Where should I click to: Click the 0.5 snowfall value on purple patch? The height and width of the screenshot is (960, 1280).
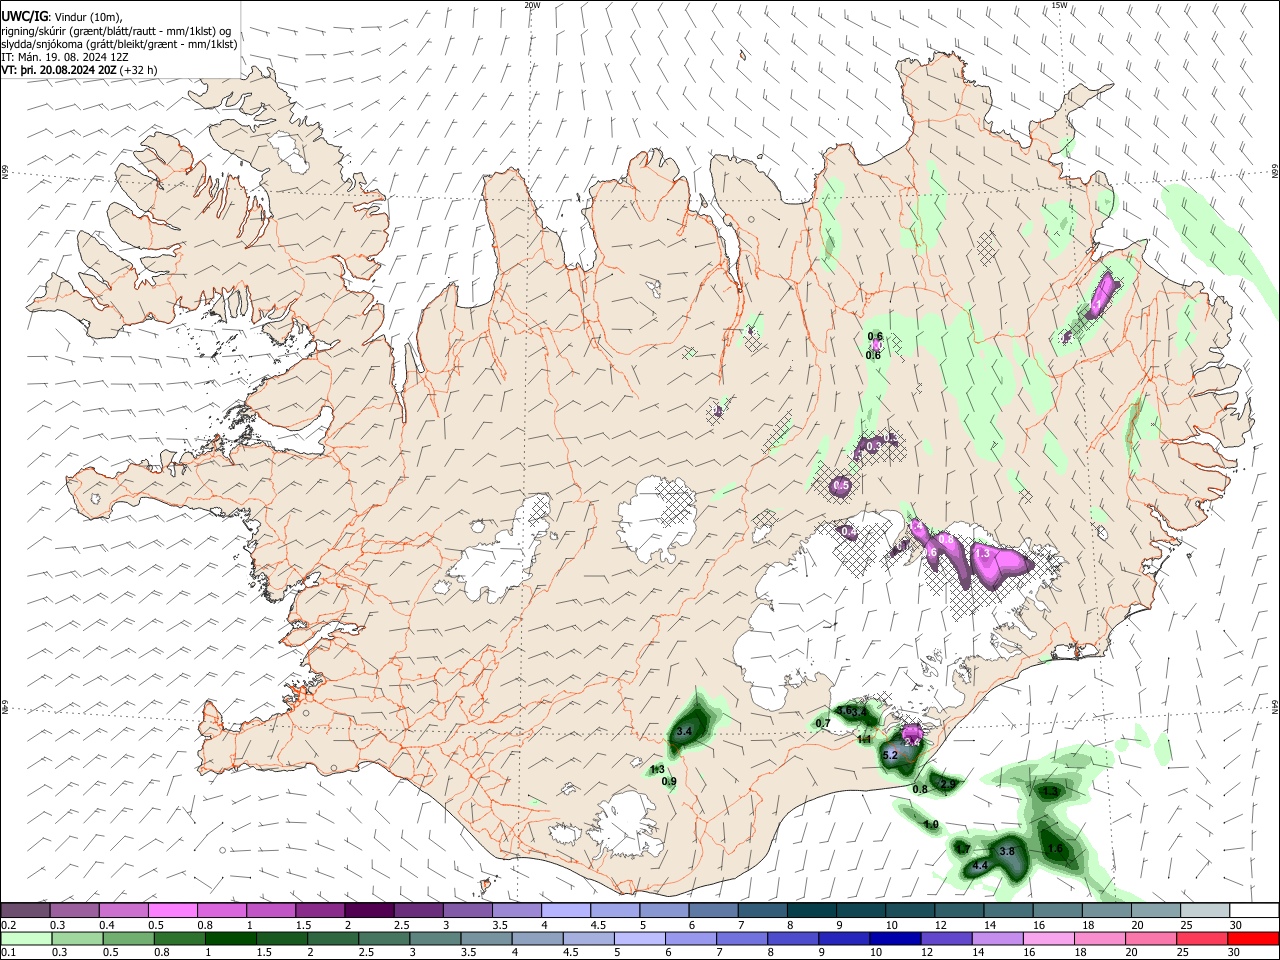pyautogui.click(x=841, y=485)
